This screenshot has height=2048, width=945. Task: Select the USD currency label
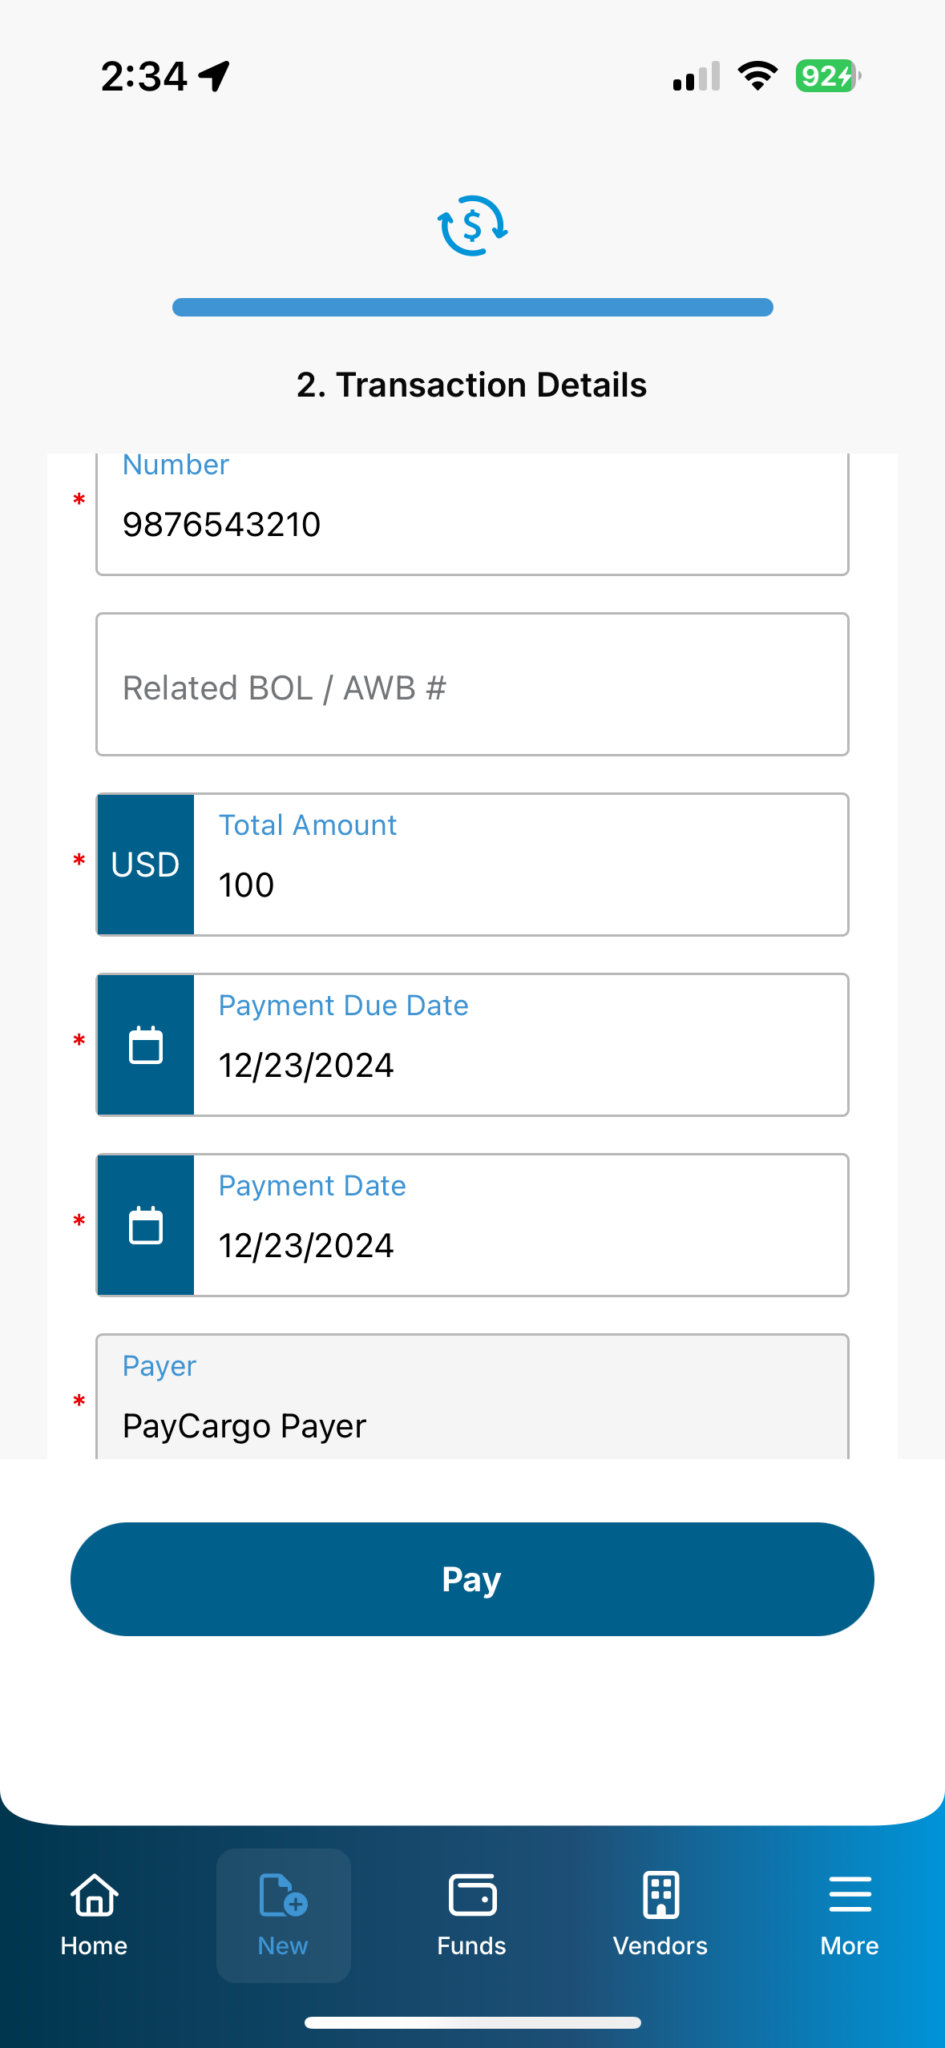[145, 864]
